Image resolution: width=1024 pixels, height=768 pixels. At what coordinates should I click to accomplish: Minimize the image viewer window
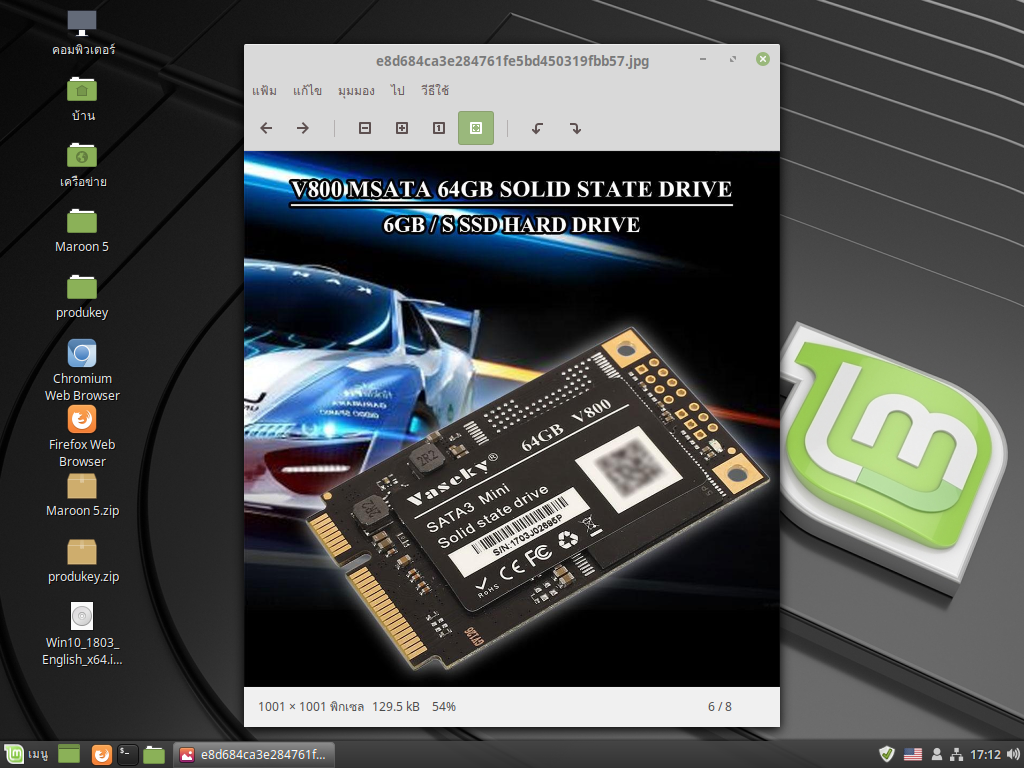pos(703,59)
